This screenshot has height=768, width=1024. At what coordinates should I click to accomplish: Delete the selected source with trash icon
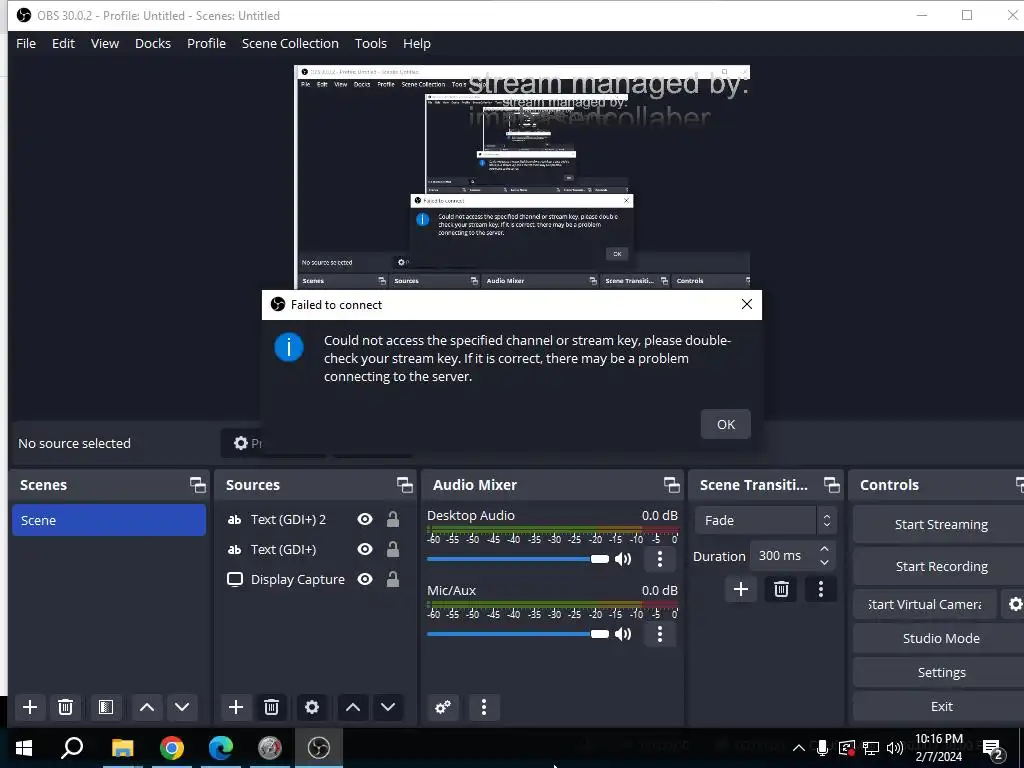[x=272, y=707]
